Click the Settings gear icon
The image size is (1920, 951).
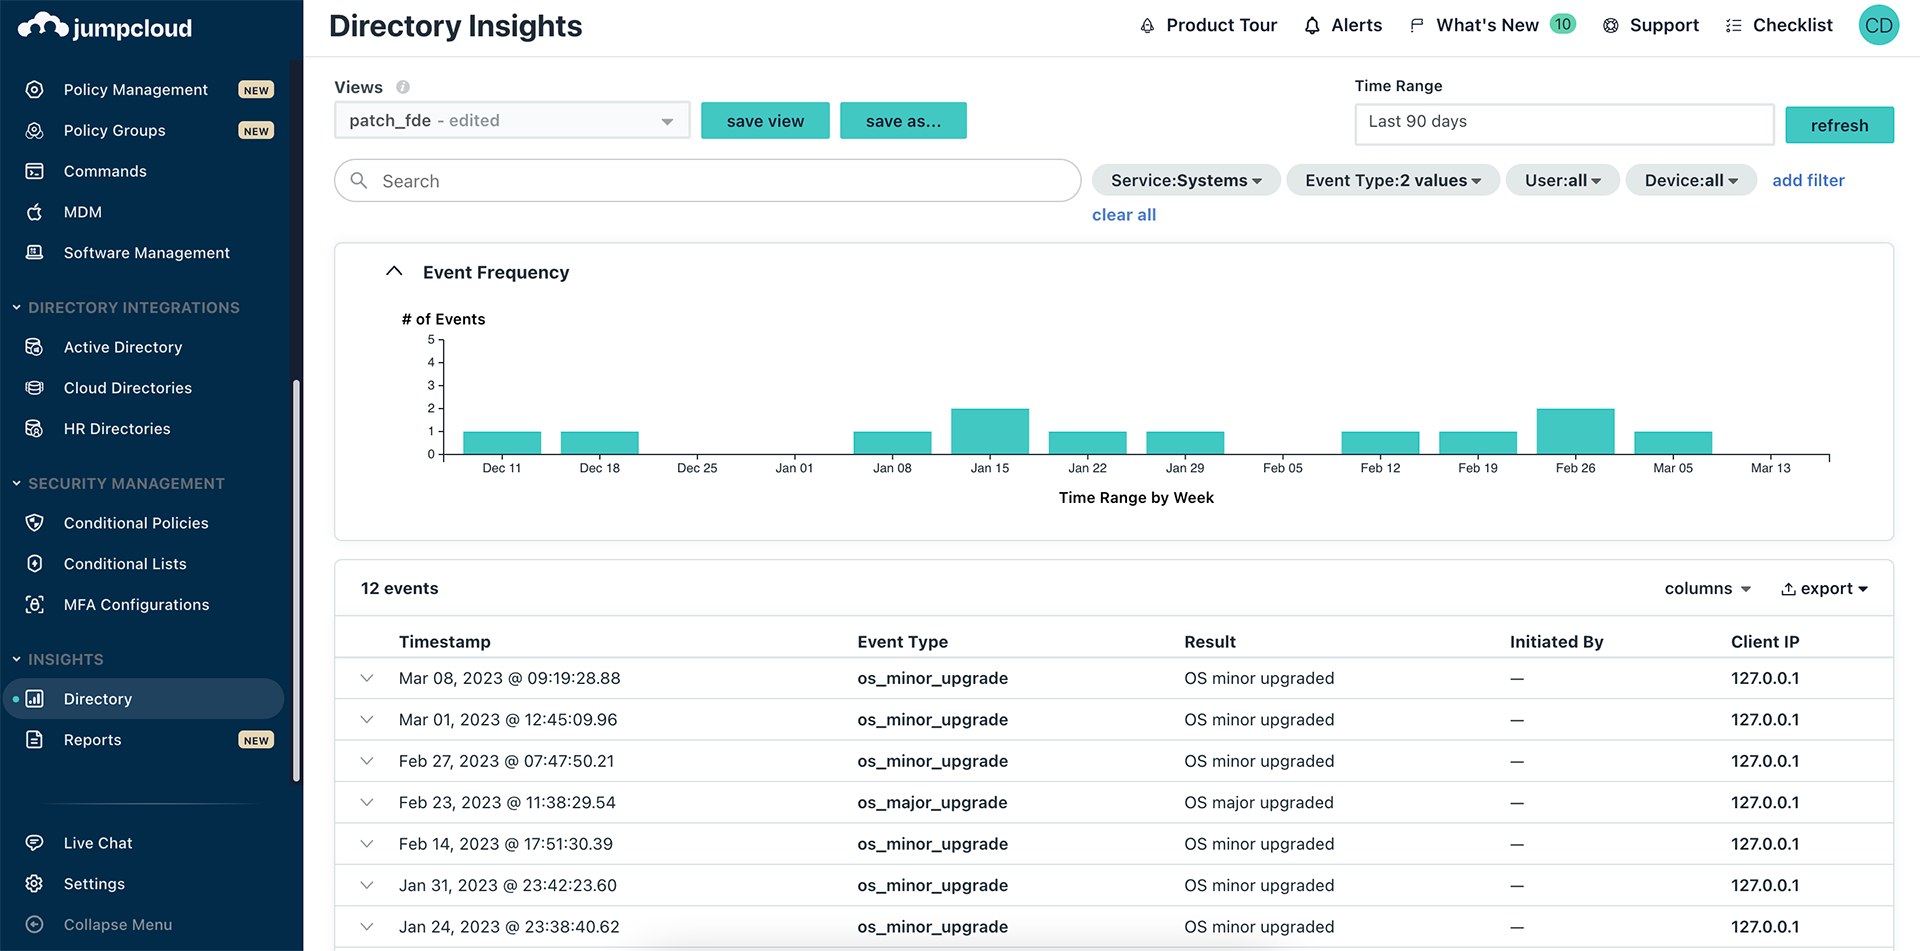[34, 884]
